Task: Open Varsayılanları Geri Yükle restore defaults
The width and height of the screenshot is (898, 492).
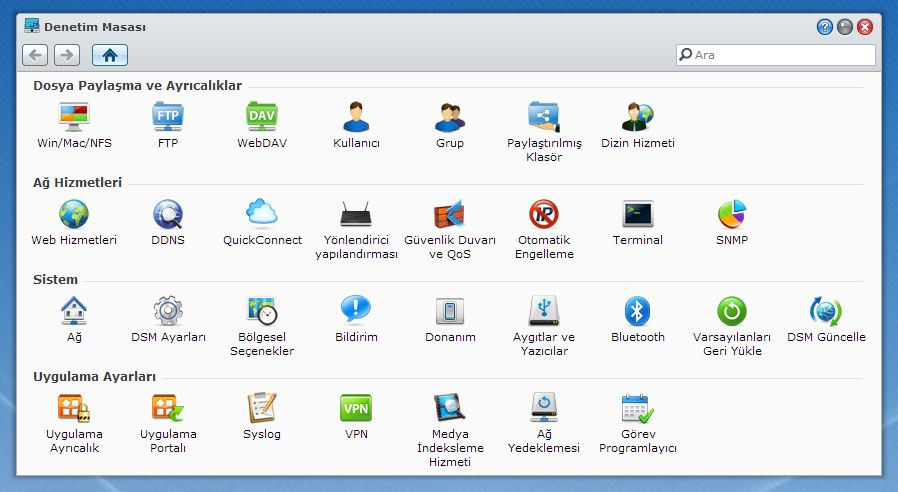Action: click(x=732, y=312)
